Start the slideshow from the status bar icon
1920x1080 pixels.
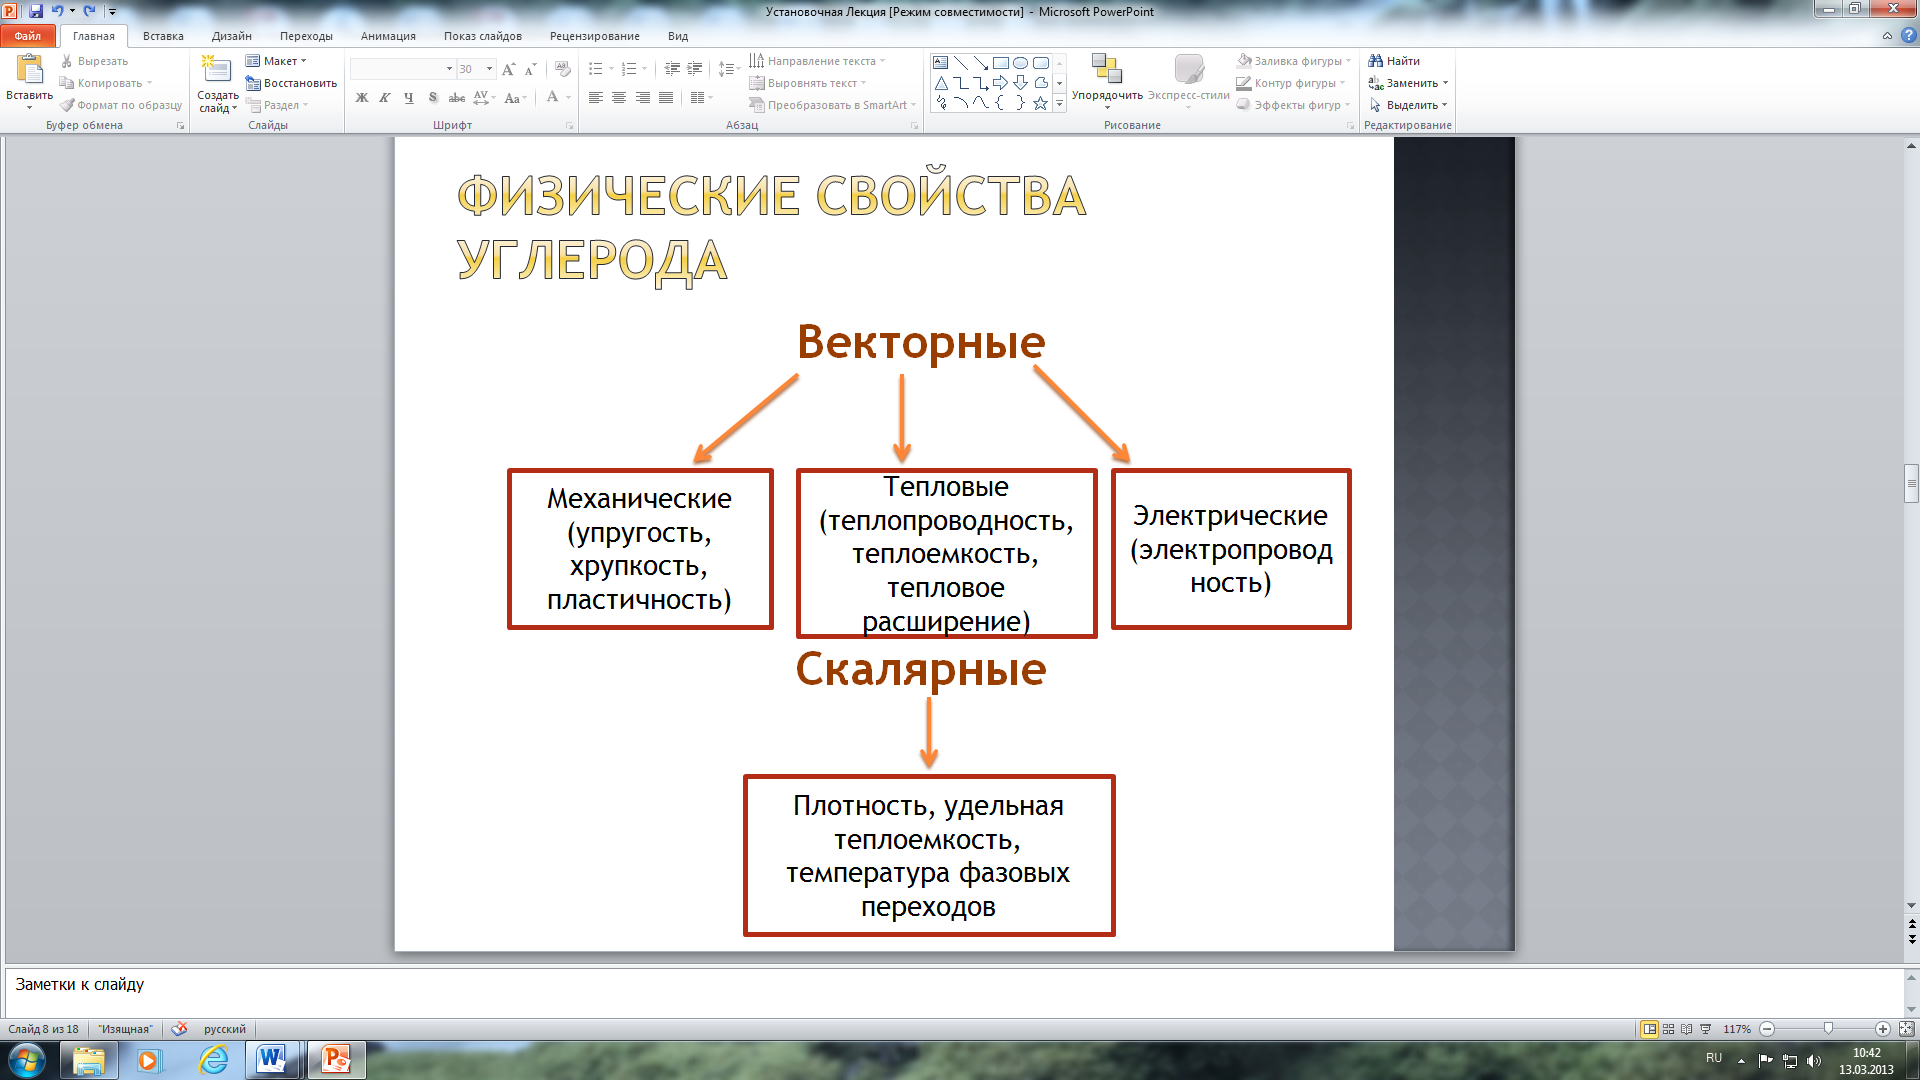pyautogui.click(x=1706, y=1029)
